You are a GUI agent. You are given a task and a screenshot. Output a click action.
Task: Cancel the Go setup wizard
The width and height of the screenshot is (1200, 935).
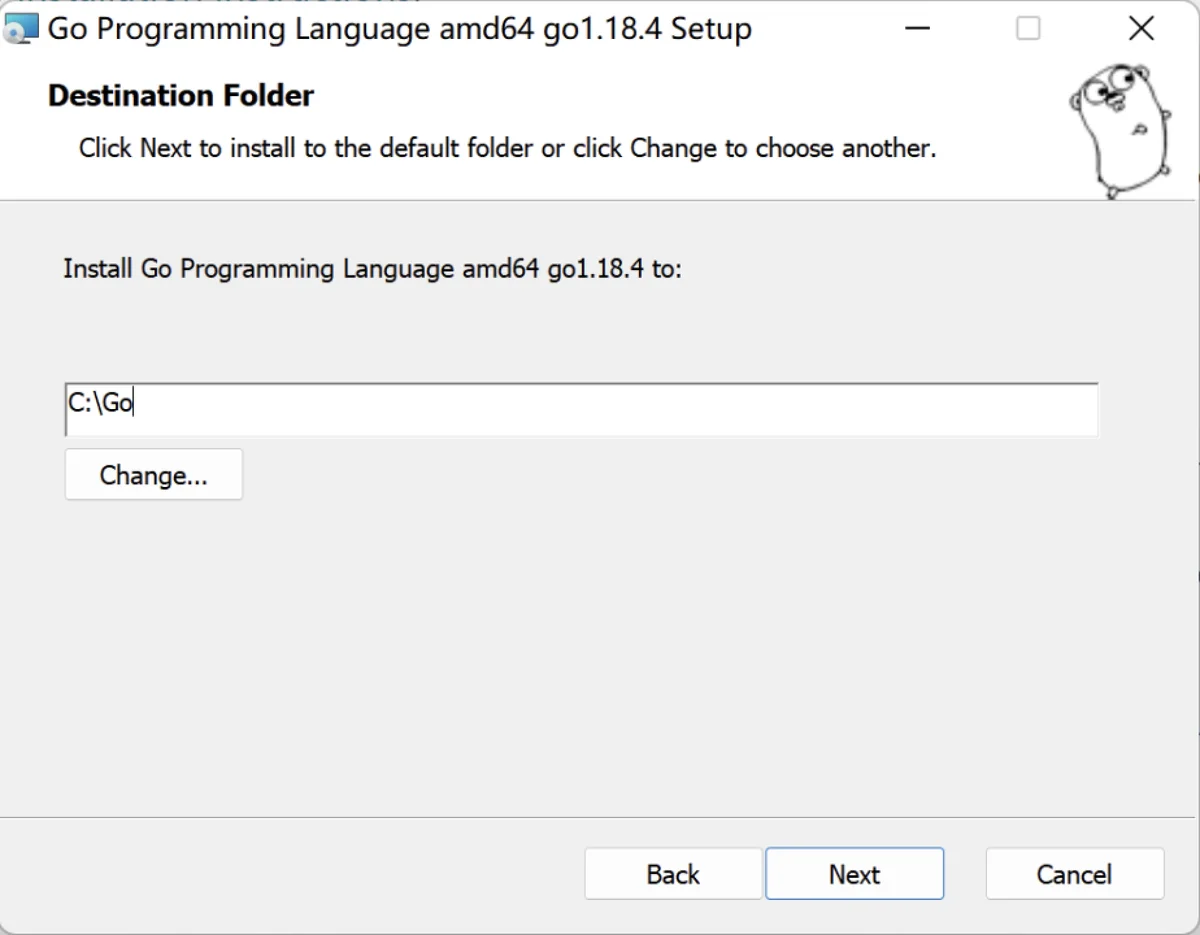(1074, 874)
